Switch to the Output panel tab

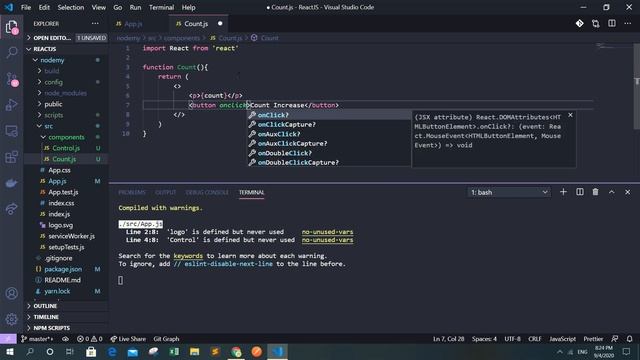pyautogui.click(x=165, y=192)
